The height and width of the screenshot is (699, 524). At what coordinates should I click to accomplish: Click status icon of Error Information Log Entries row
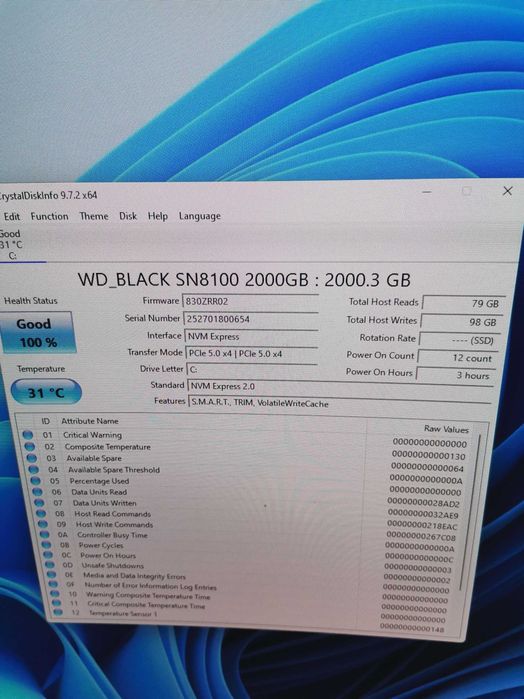[53, 584]
